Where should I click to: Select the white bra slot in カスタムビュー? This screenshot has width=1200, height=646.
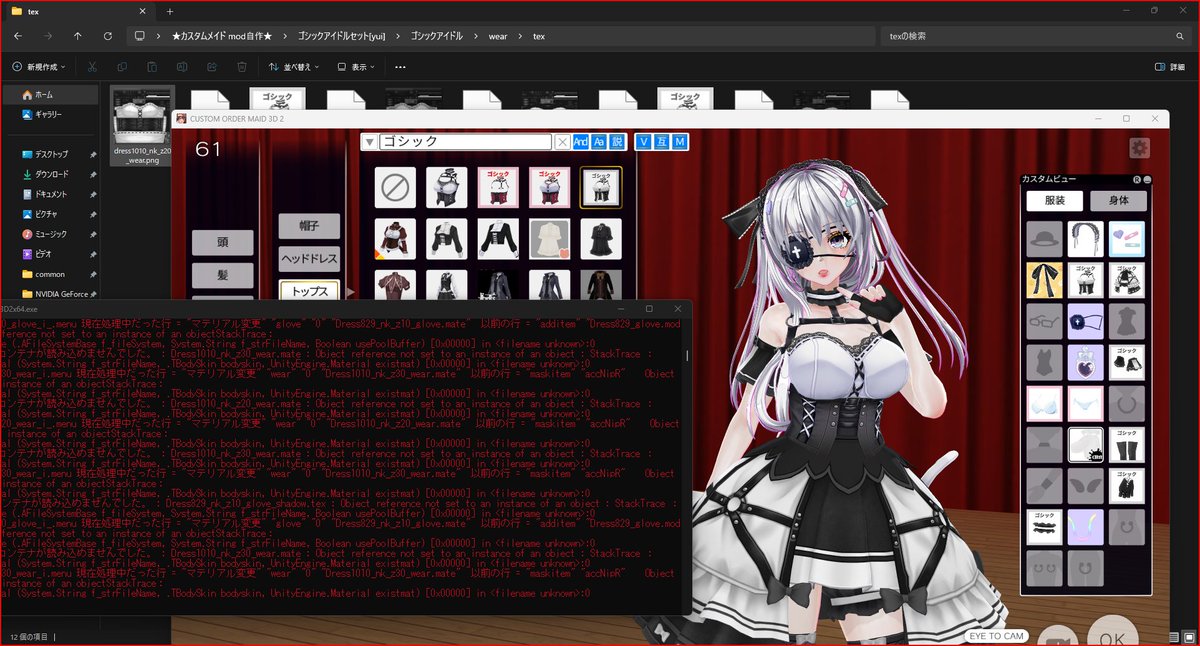click(x=1044, y=403)
